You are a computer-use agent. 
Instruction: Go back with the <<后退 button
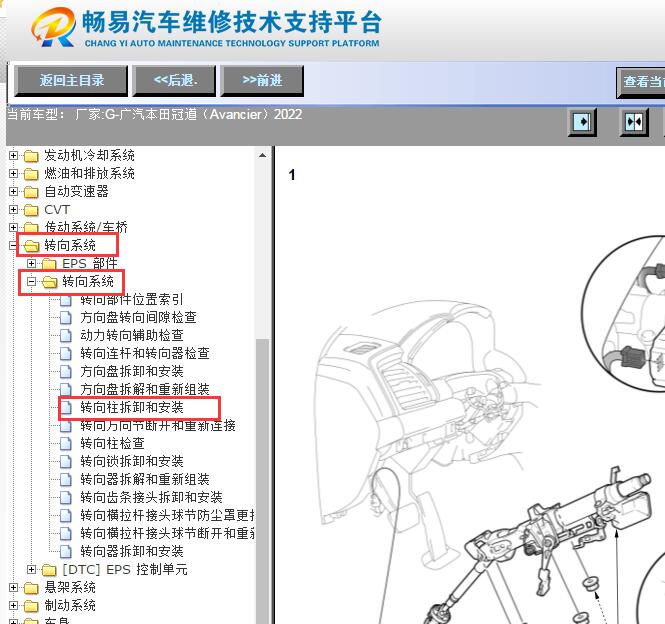pos(174,81)
